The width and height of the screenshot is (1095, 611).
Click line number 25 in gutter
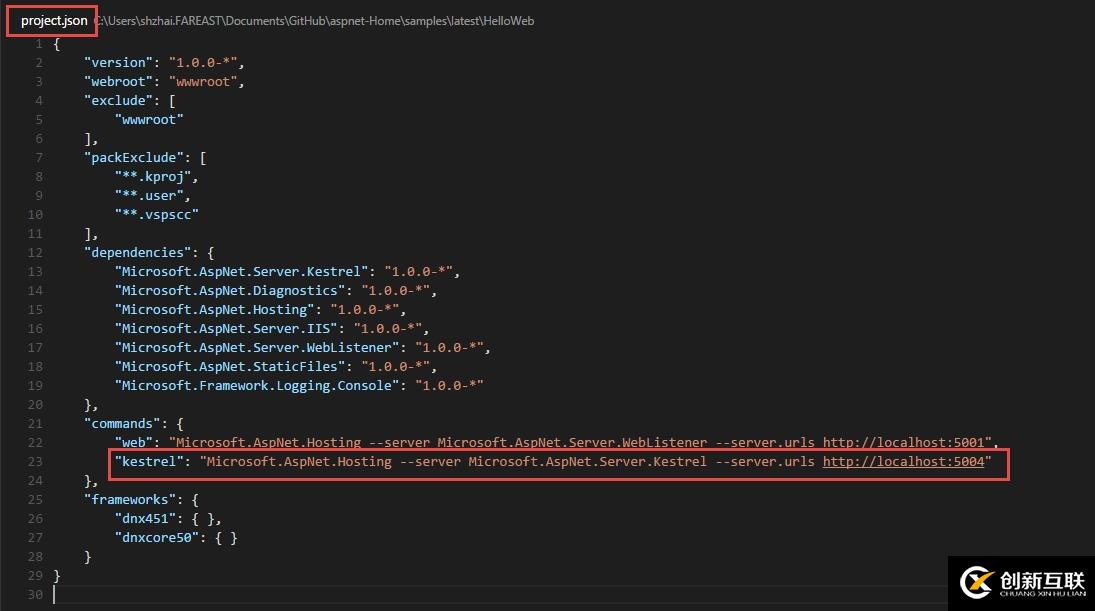(35, 500)
